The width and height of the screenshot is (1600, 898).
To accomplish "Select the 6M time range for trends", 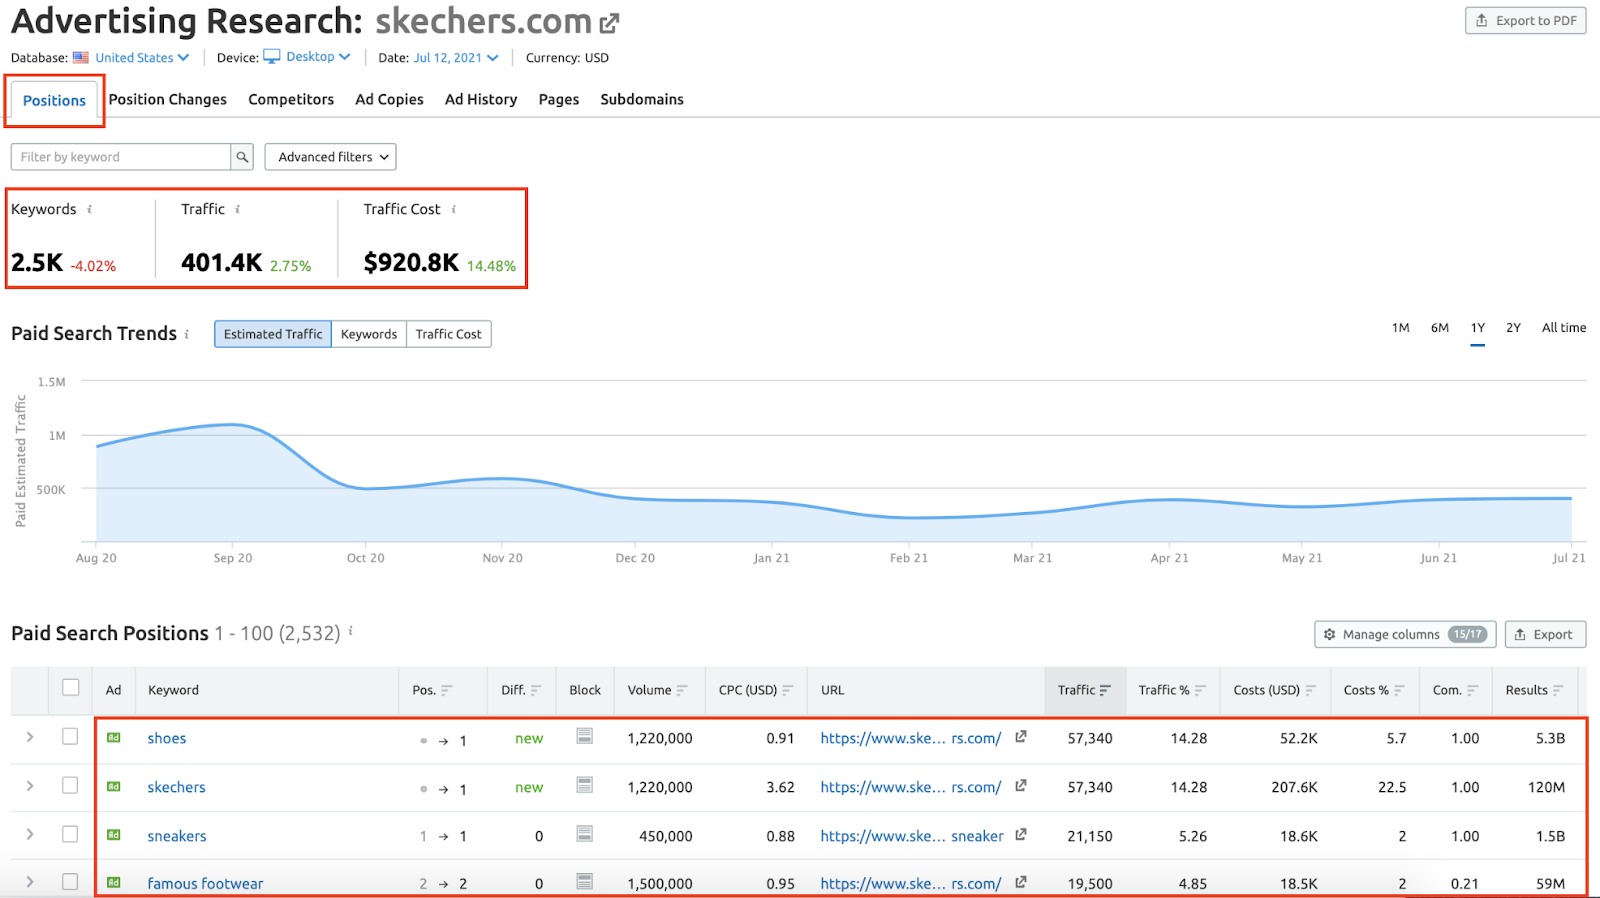I will coord(1440,328).
